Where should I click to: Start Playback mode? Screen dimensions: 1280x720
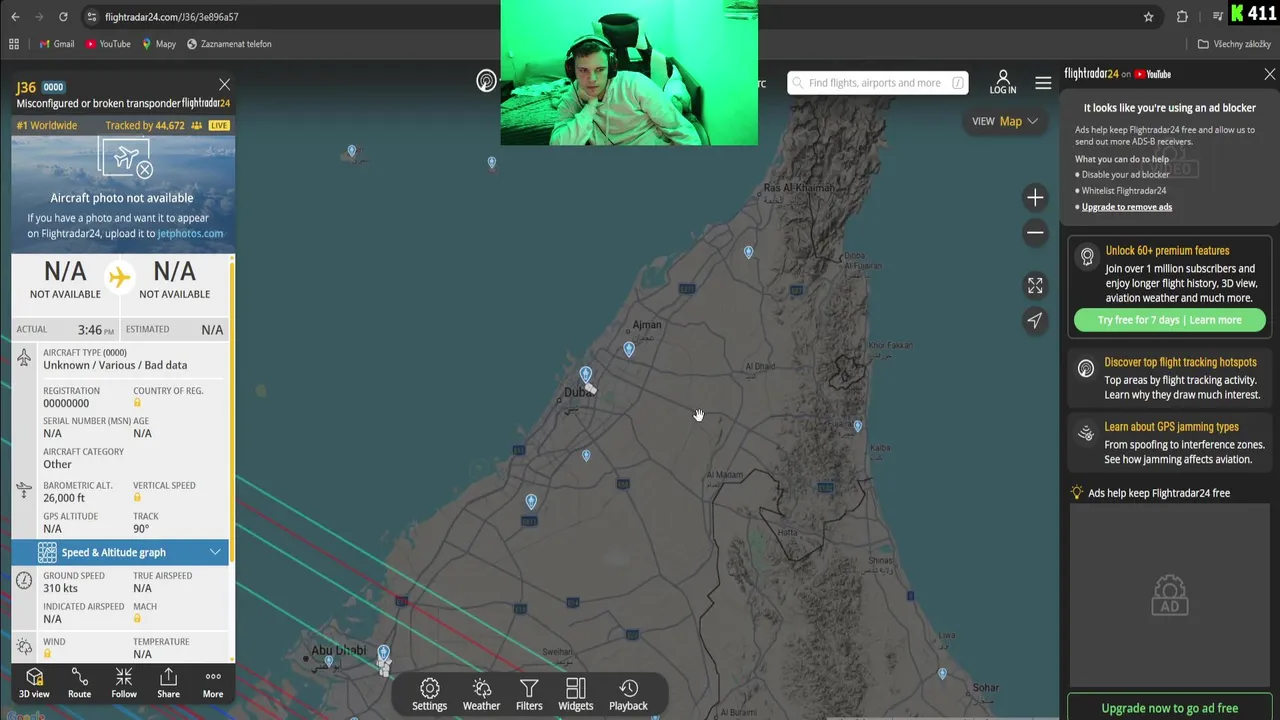point(628,695)
